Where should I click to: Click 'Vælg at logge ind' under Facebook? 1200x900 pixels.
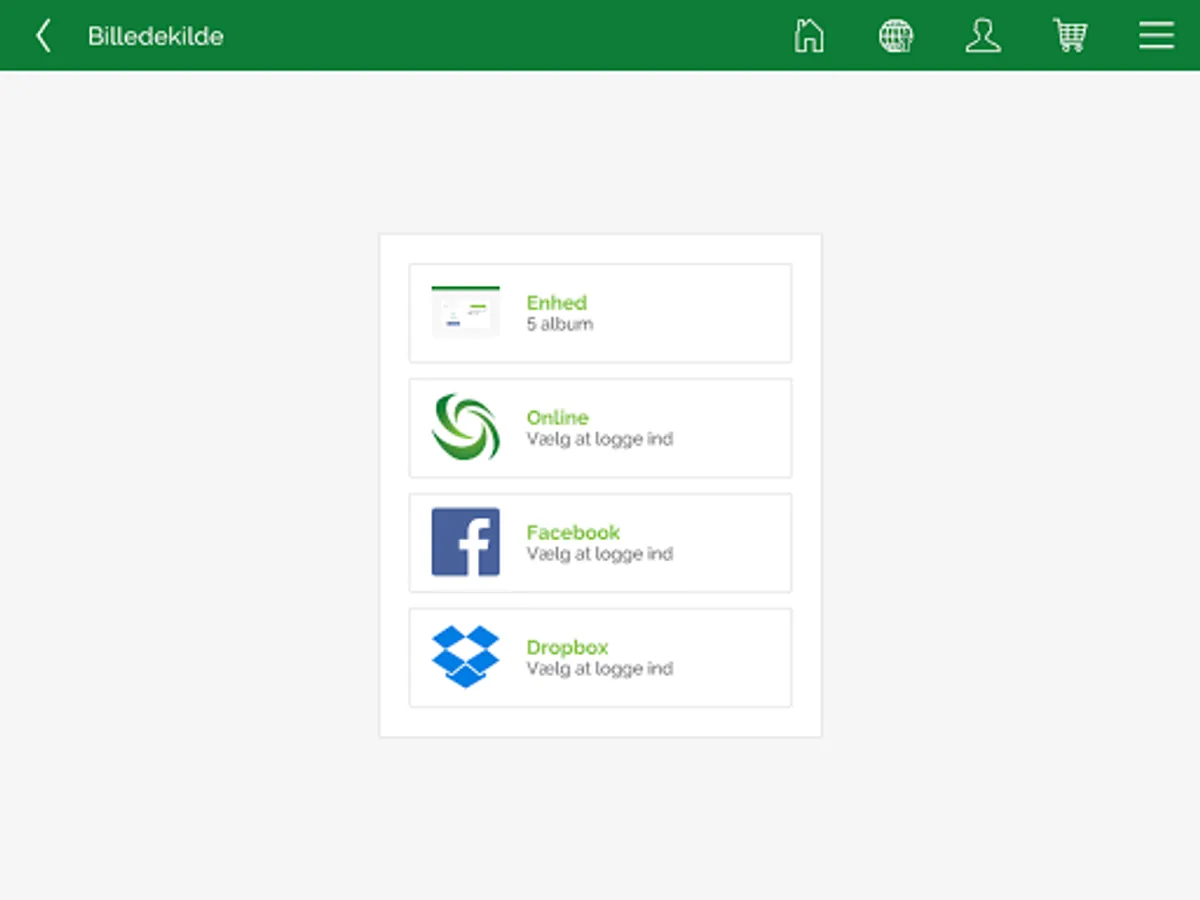point(600,554)
